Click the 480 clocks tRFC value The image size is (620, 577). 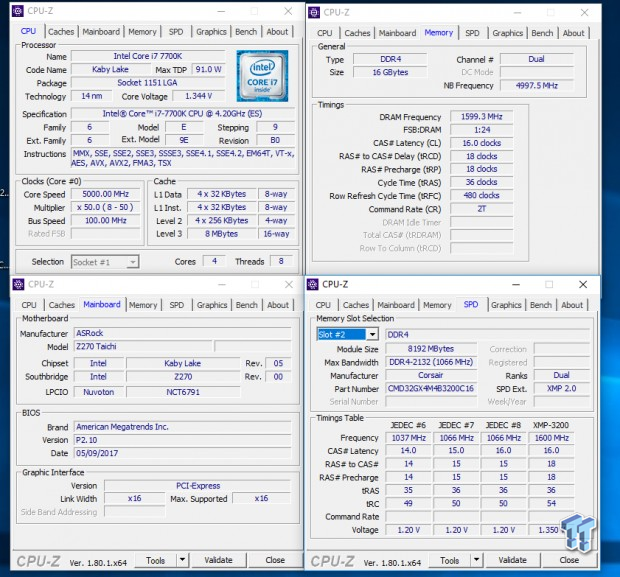click(482, 195)
